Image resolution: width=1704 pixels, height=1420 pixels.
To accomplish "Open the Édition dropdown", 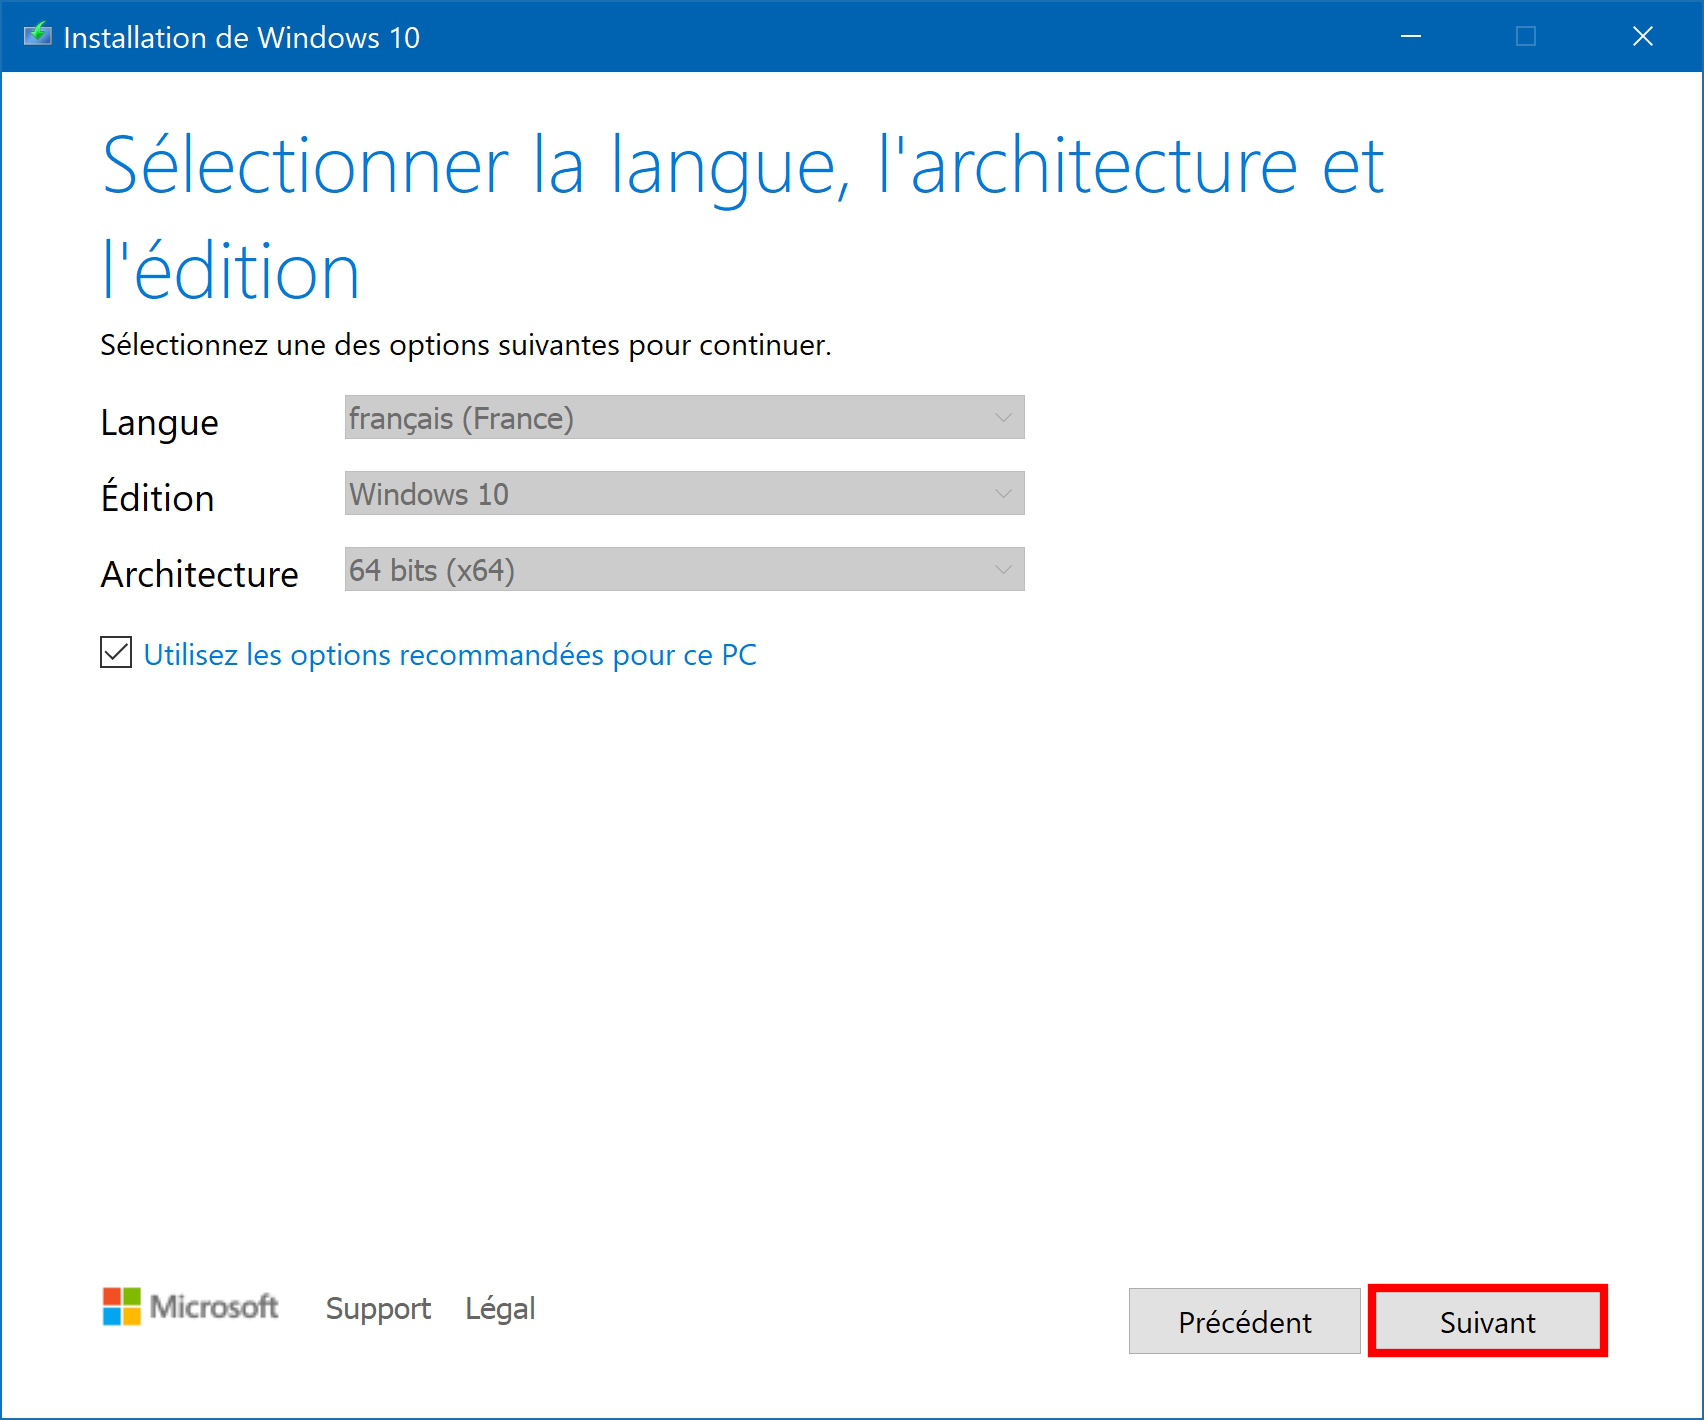I will 684,493.
